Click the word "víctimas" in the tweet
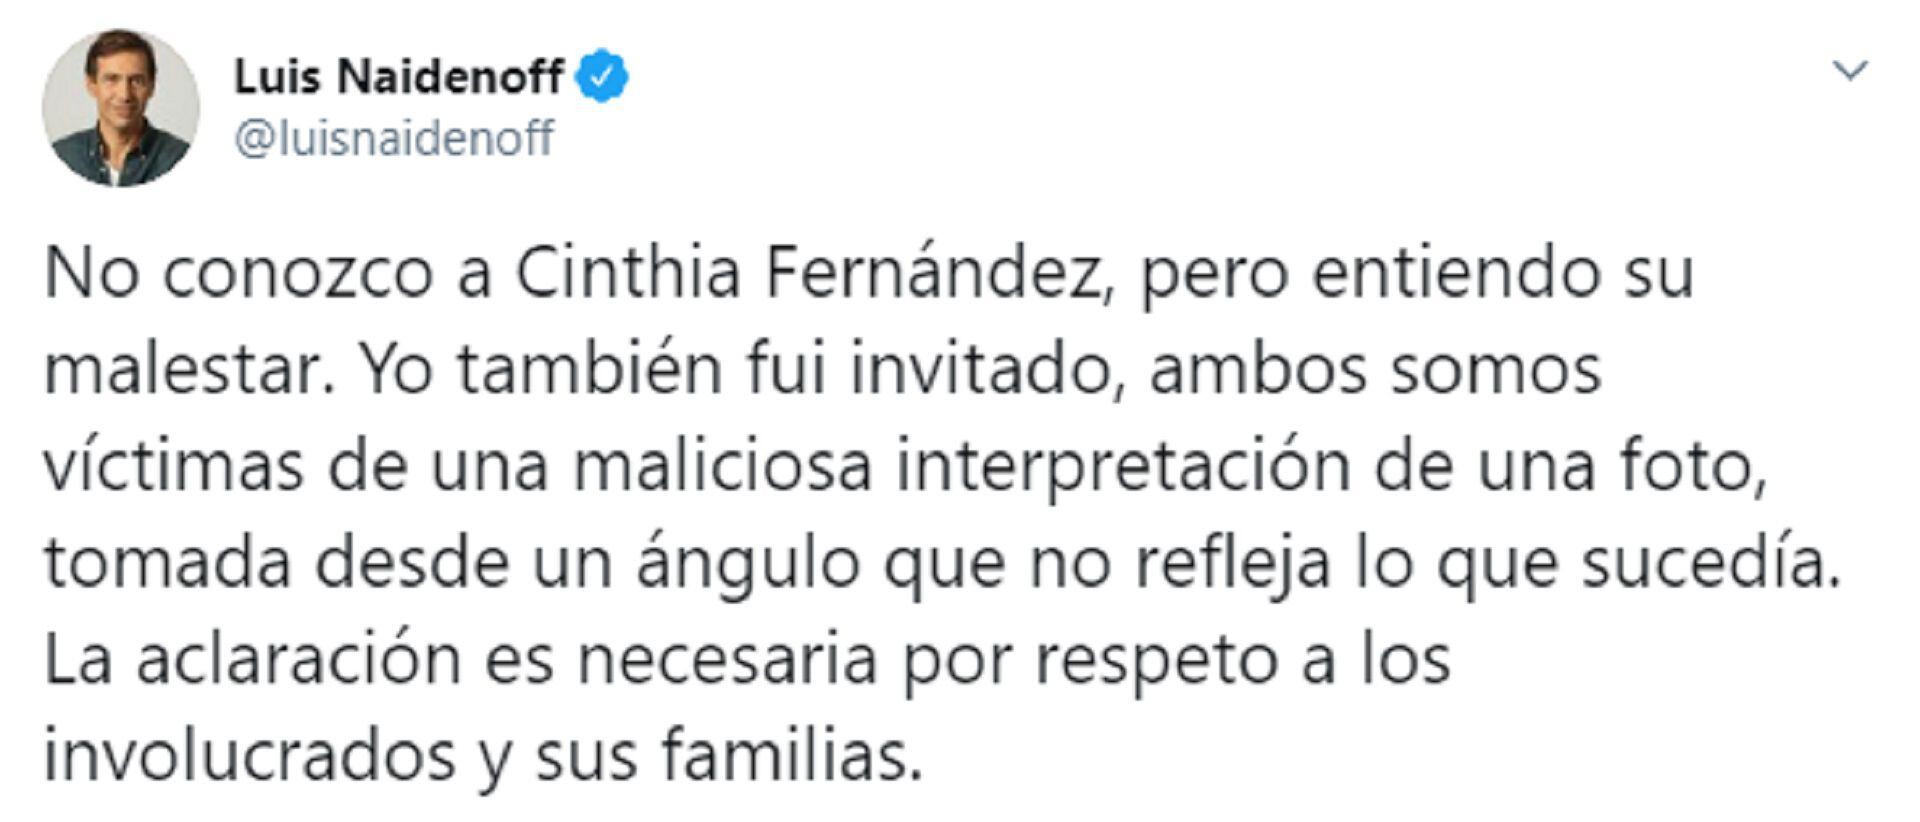Image resolution: width=1920 pixels, height=822 pixels. tap(173, 466)
